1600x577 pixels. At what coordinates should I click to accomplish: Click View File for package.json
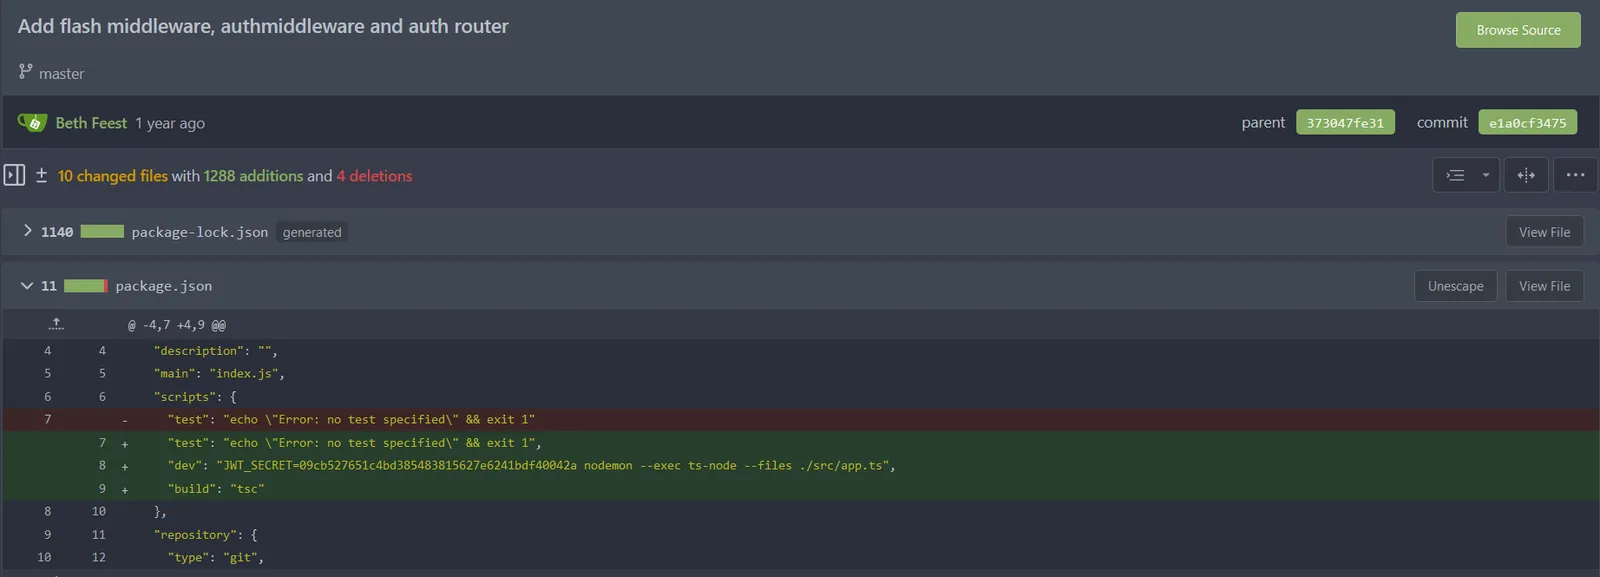coord(1544,286)
